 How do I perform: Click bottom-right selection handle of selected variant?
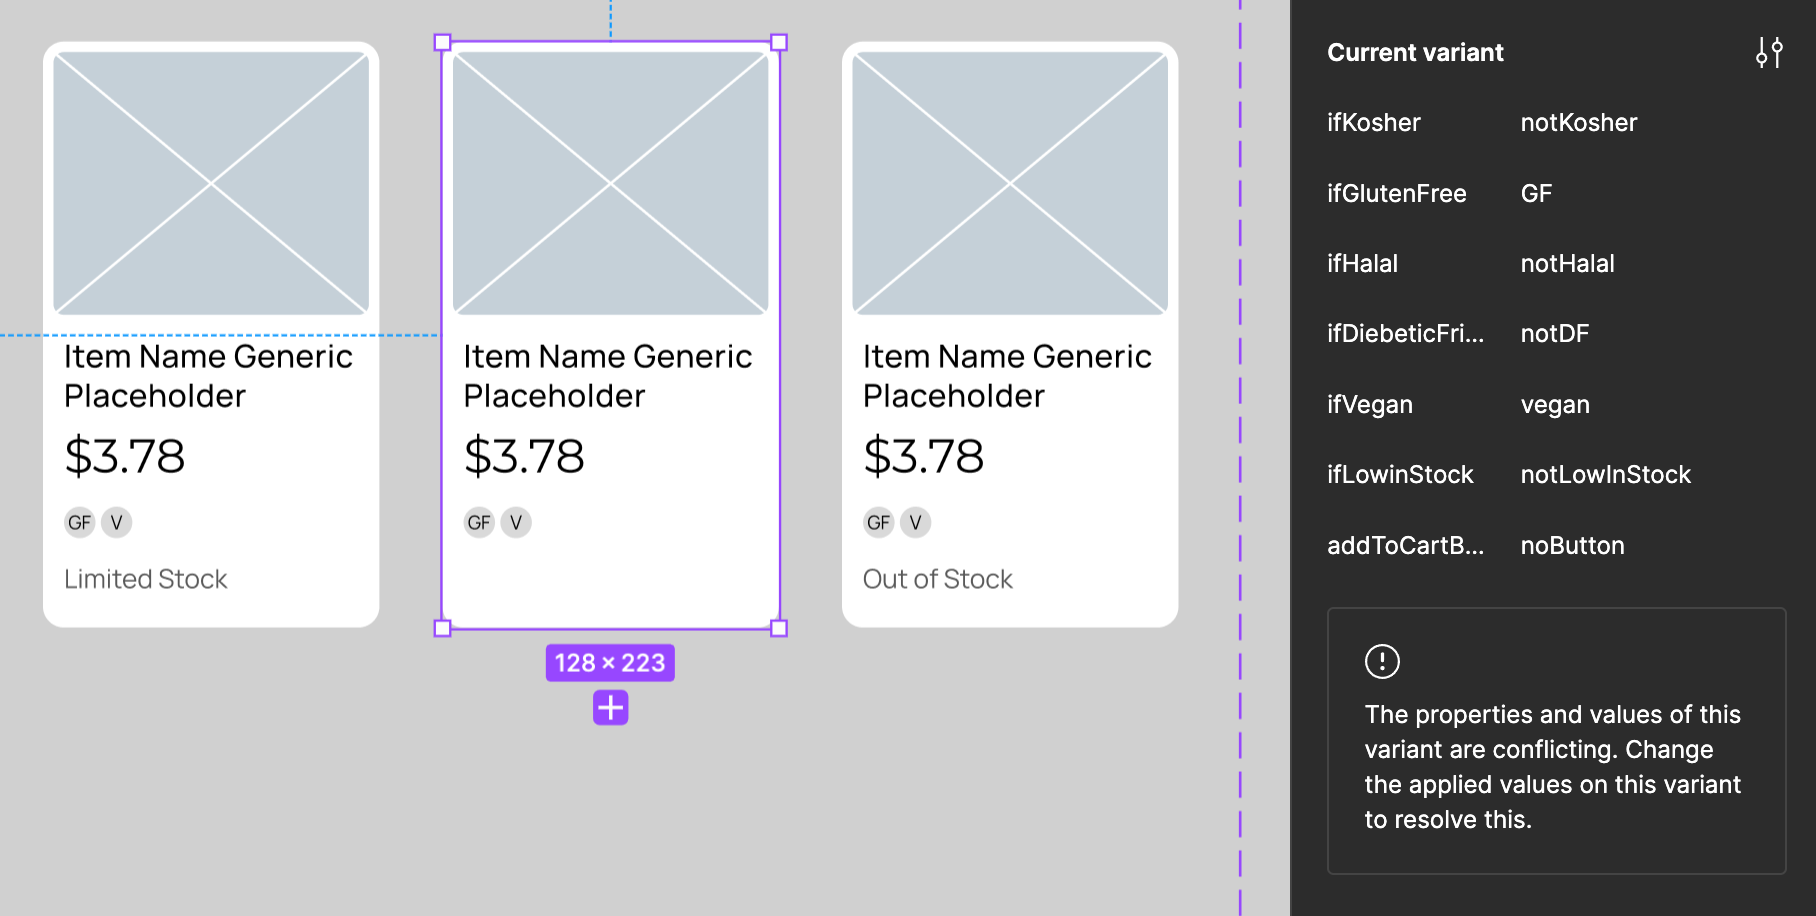pyautogui.click(x=779, y=628)
